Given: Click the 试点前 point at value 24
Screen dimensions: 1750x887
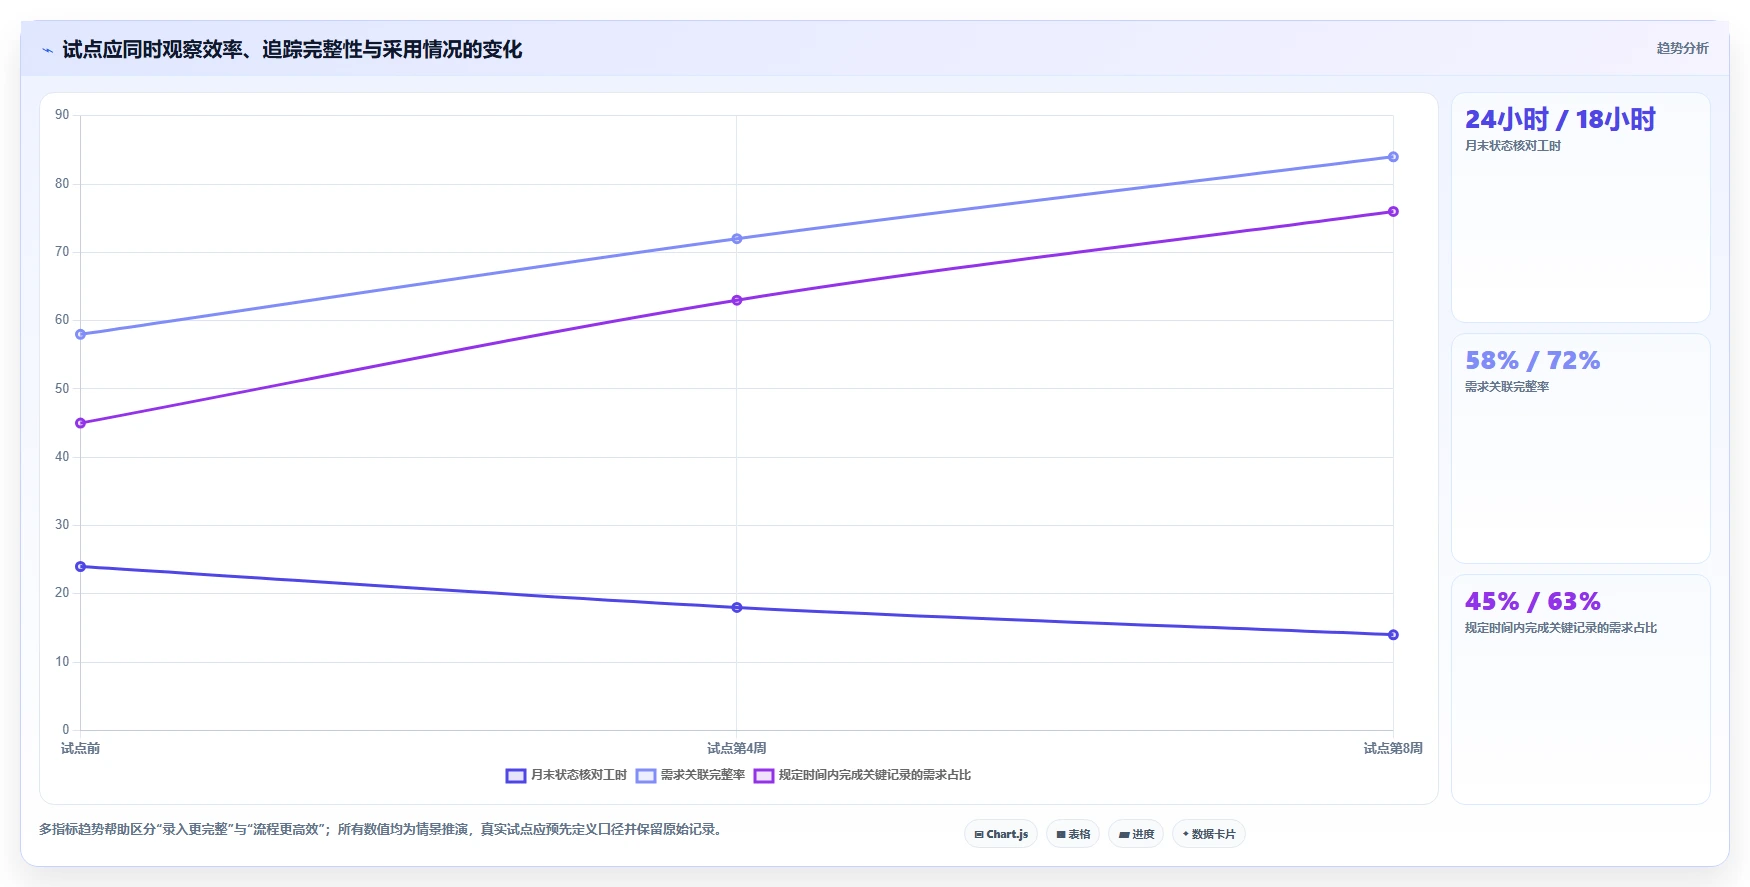Looking at the screenshot, I should 81,567.
